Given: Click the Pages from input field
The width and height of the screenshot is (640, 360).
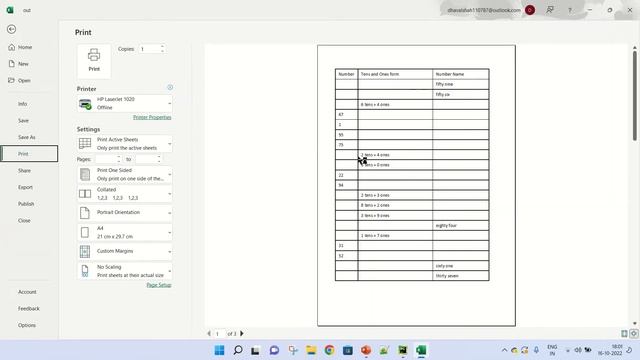Looking at the screenshot, I should click(x=106, y=159).
